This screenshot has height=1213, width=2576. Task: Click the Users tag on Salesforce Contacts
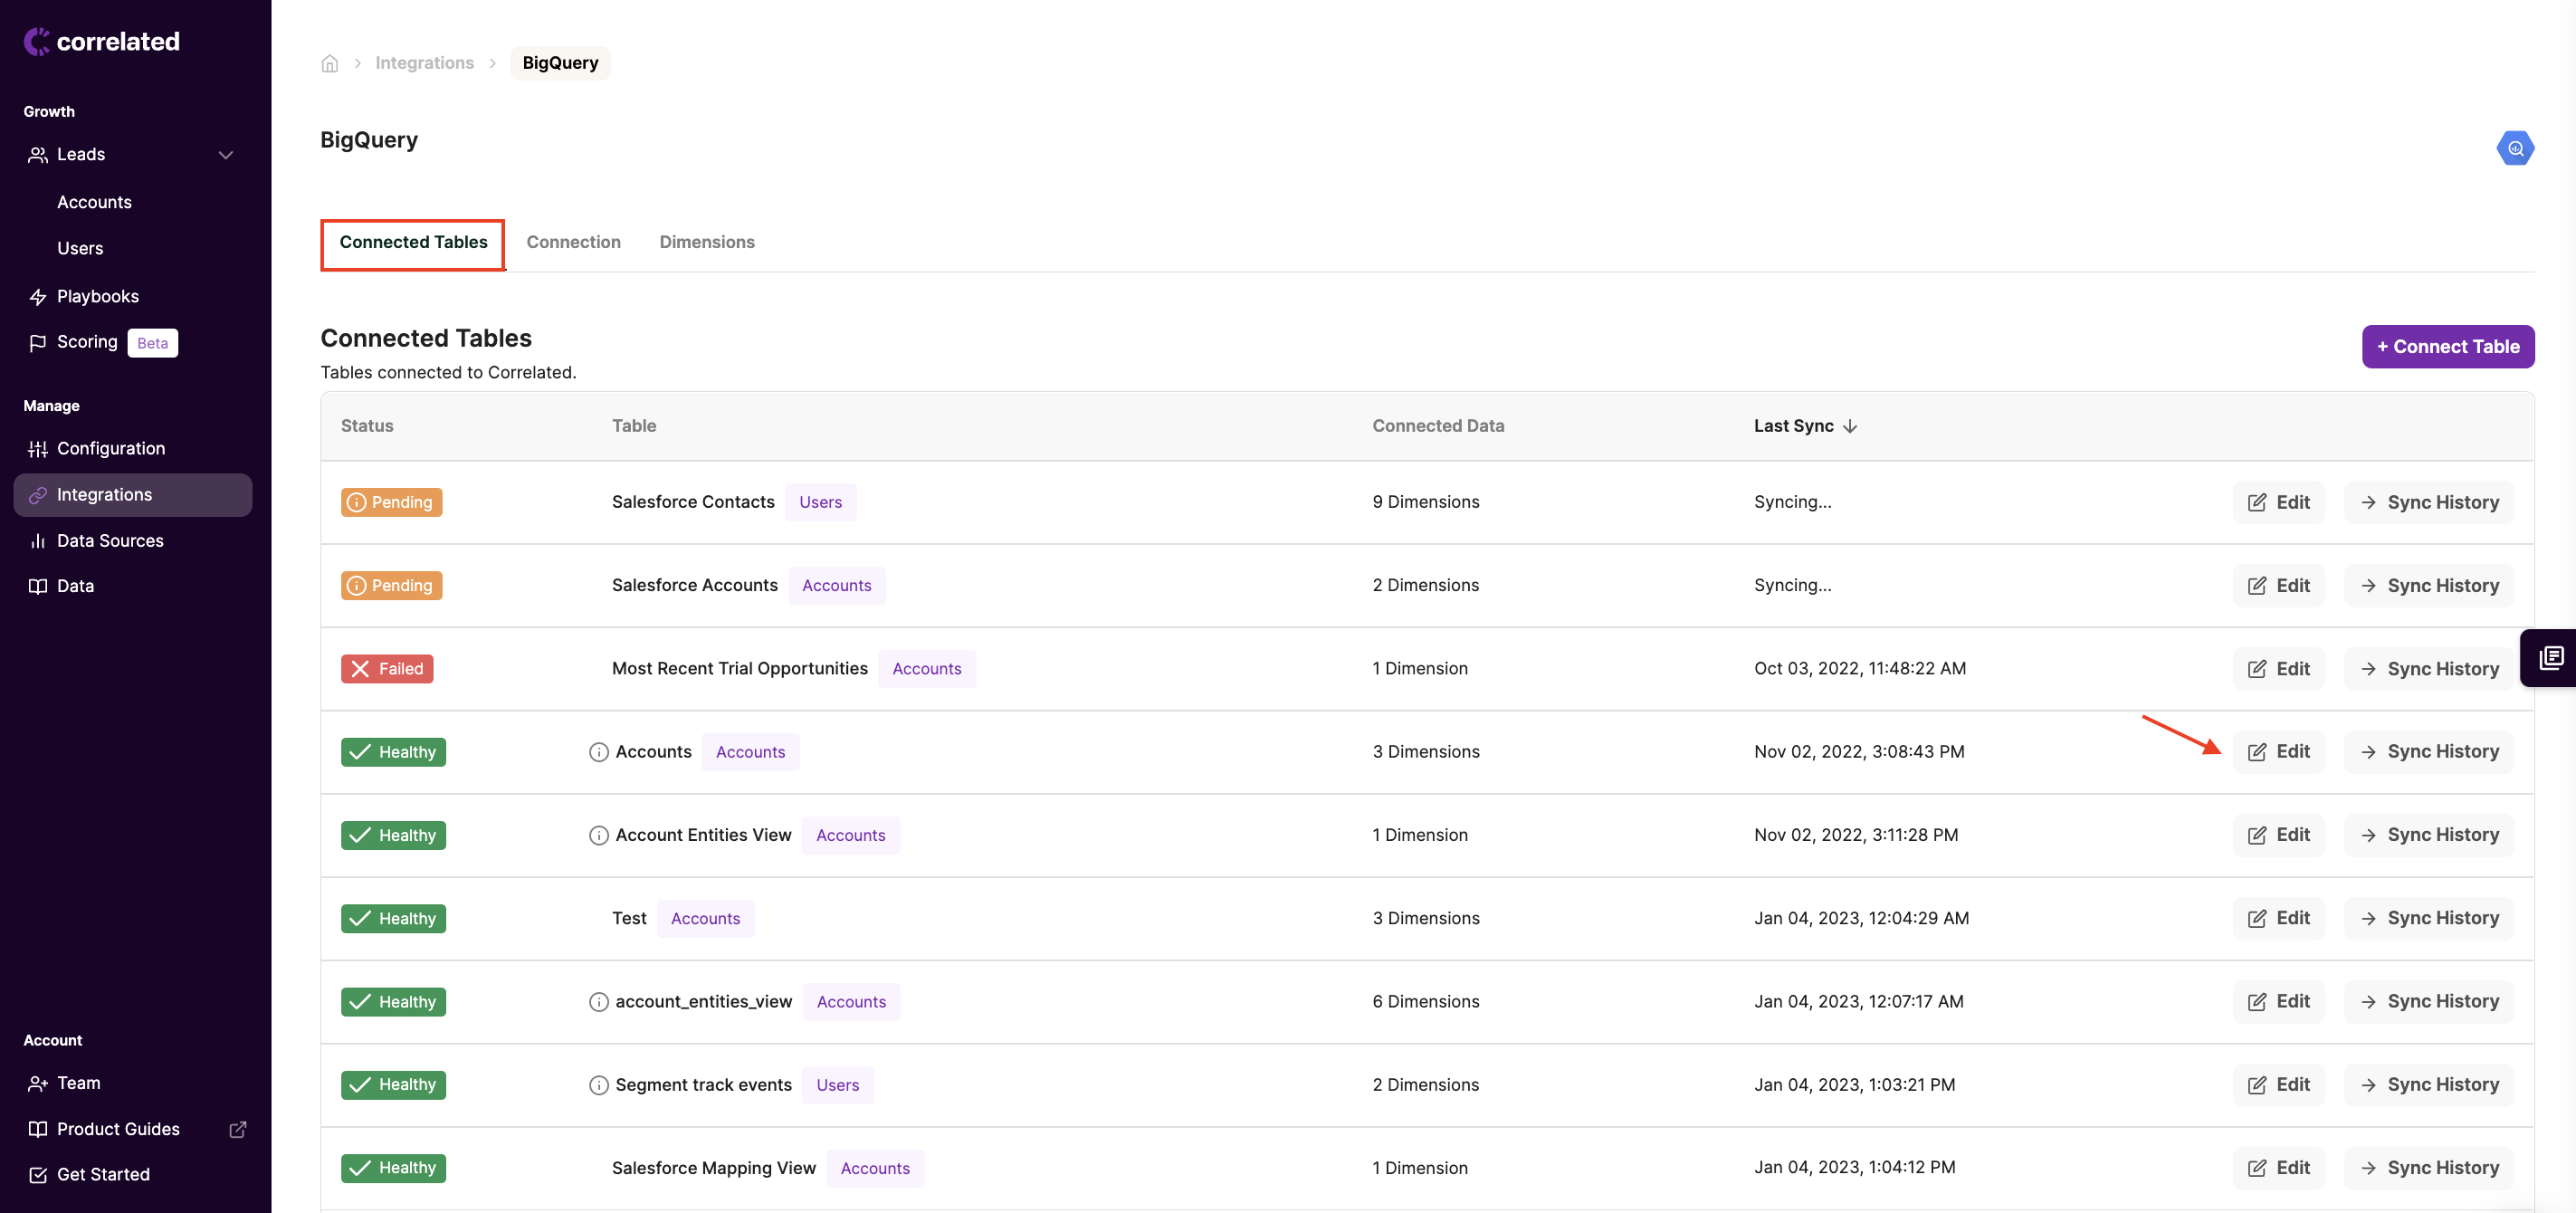pos(820,502)
